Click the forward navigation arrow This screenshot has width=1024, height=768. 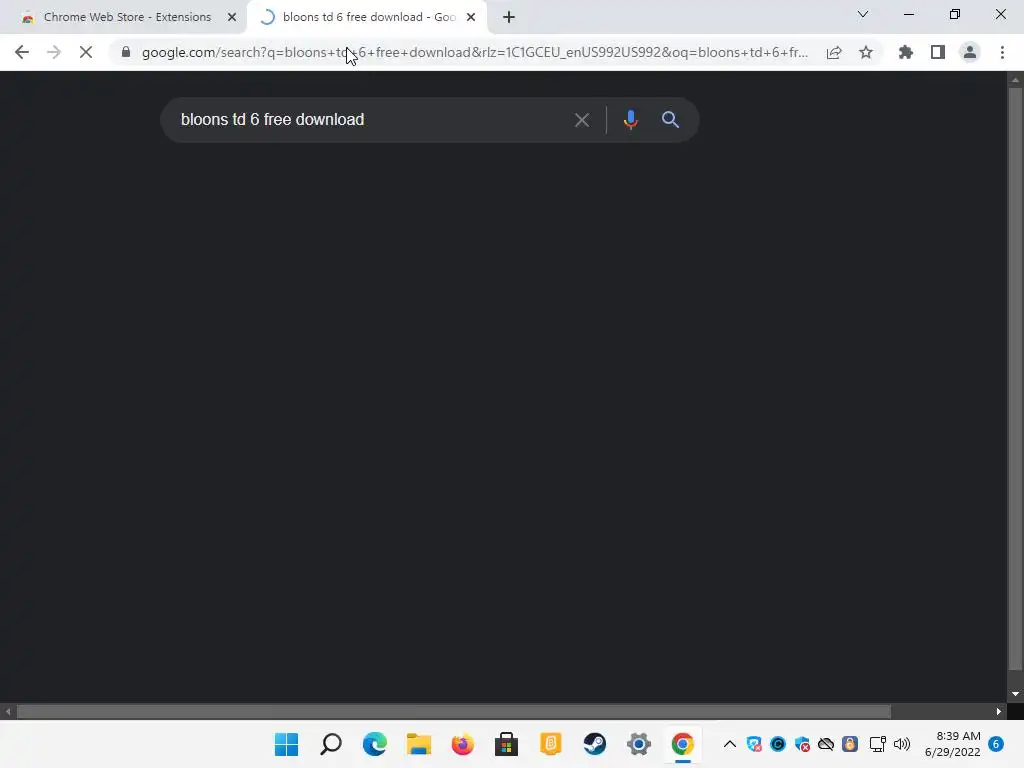pos(54,52)
